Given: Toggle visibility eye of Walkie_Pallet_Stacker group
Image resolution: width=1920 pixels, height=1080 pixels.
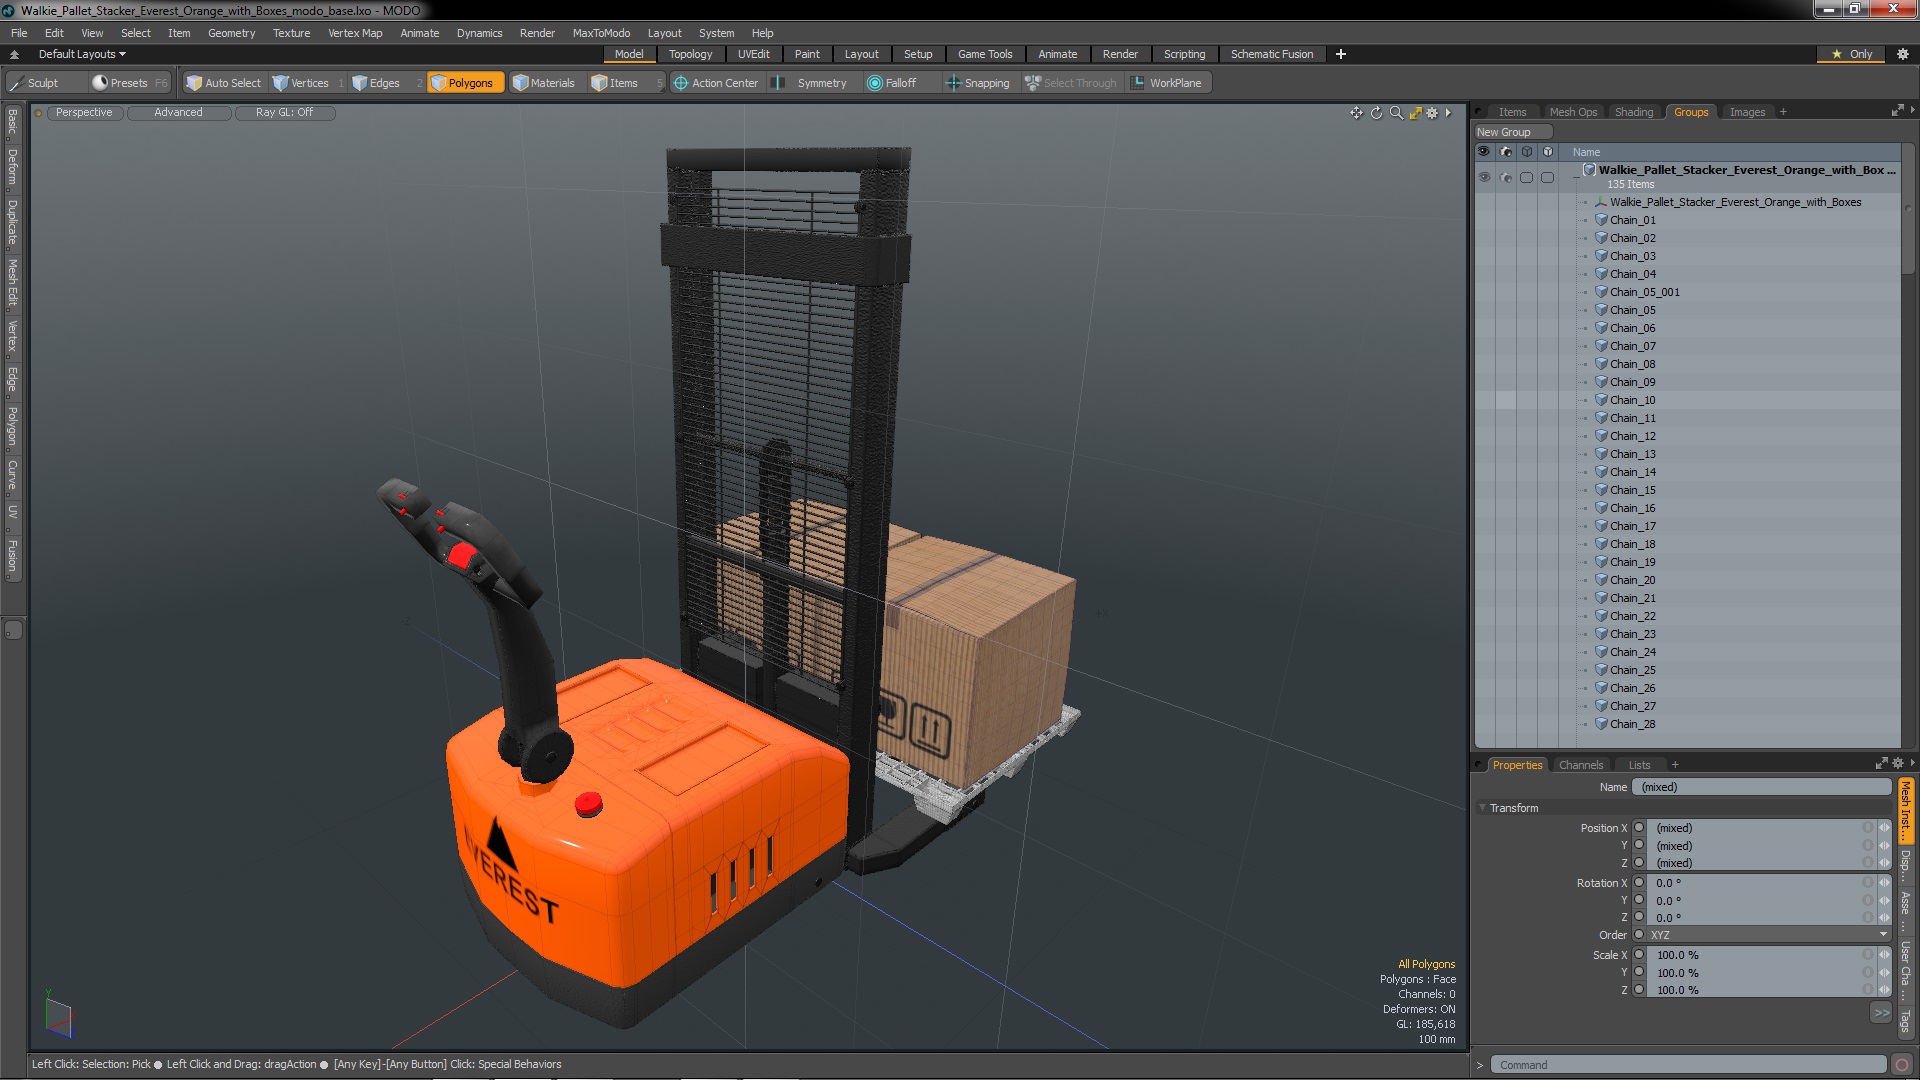Looking at the screenshot, I should [x=1484, y=177].
